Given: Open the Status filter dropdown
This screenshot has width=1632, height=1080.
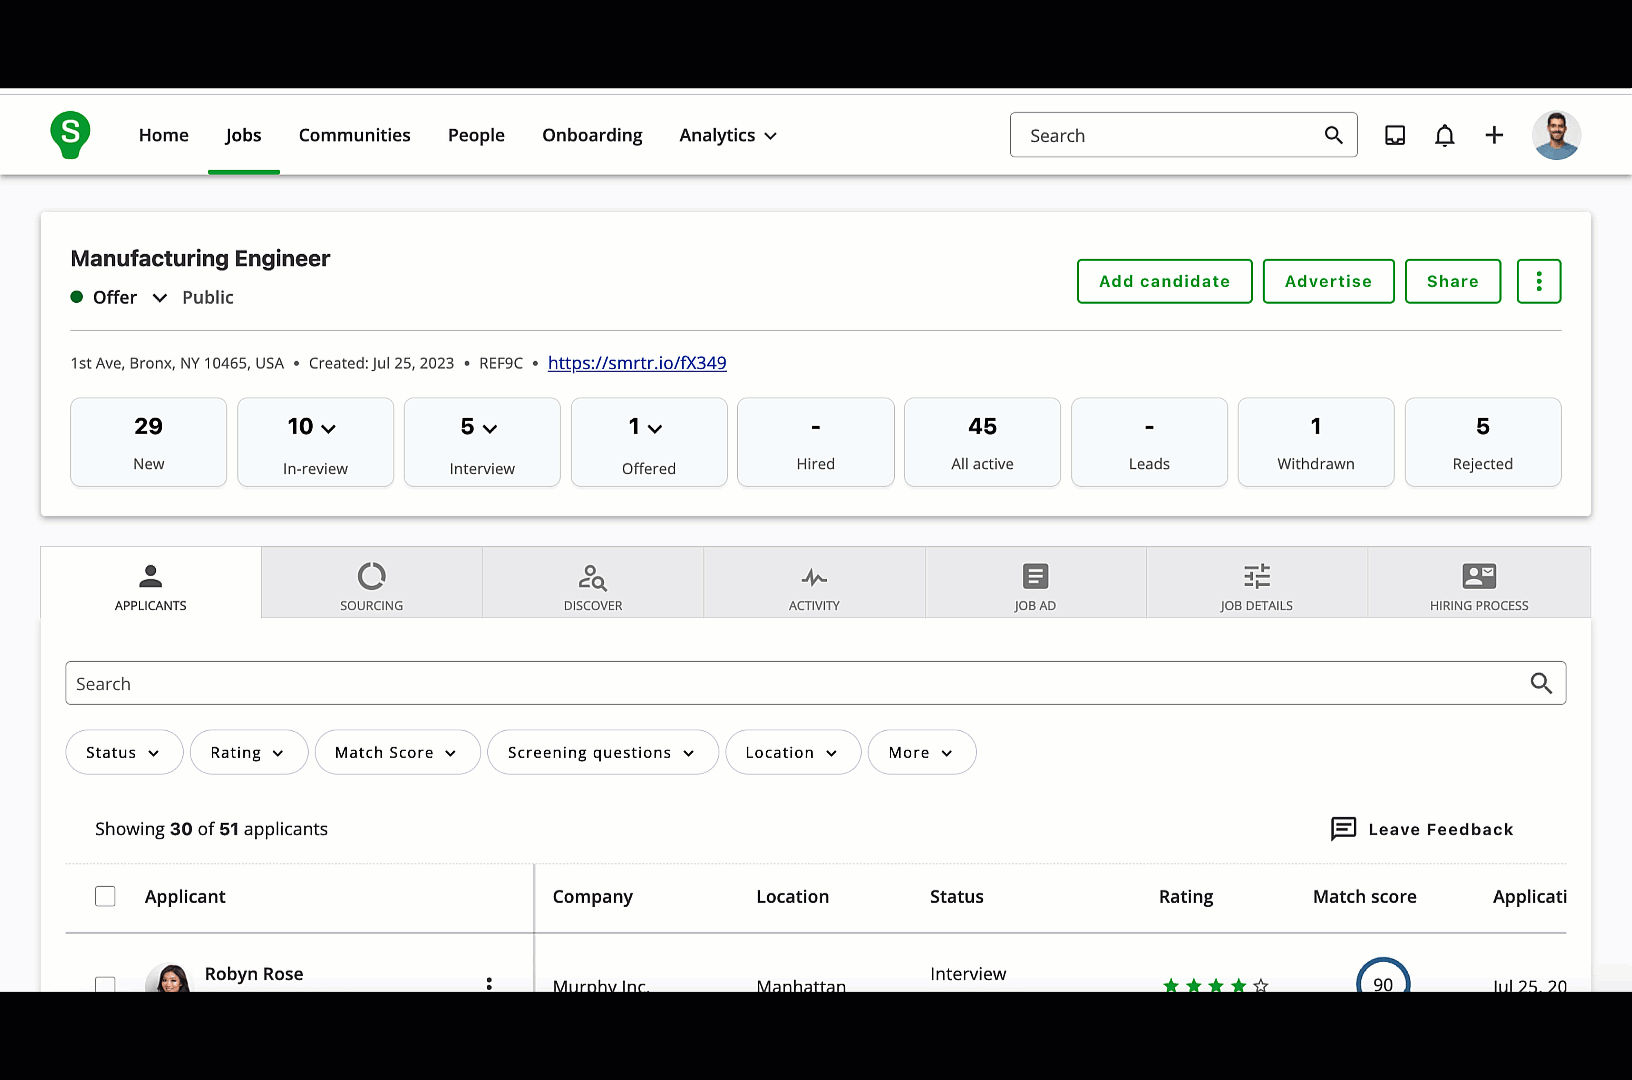Looking at the screenshot, I should point(124,752).
